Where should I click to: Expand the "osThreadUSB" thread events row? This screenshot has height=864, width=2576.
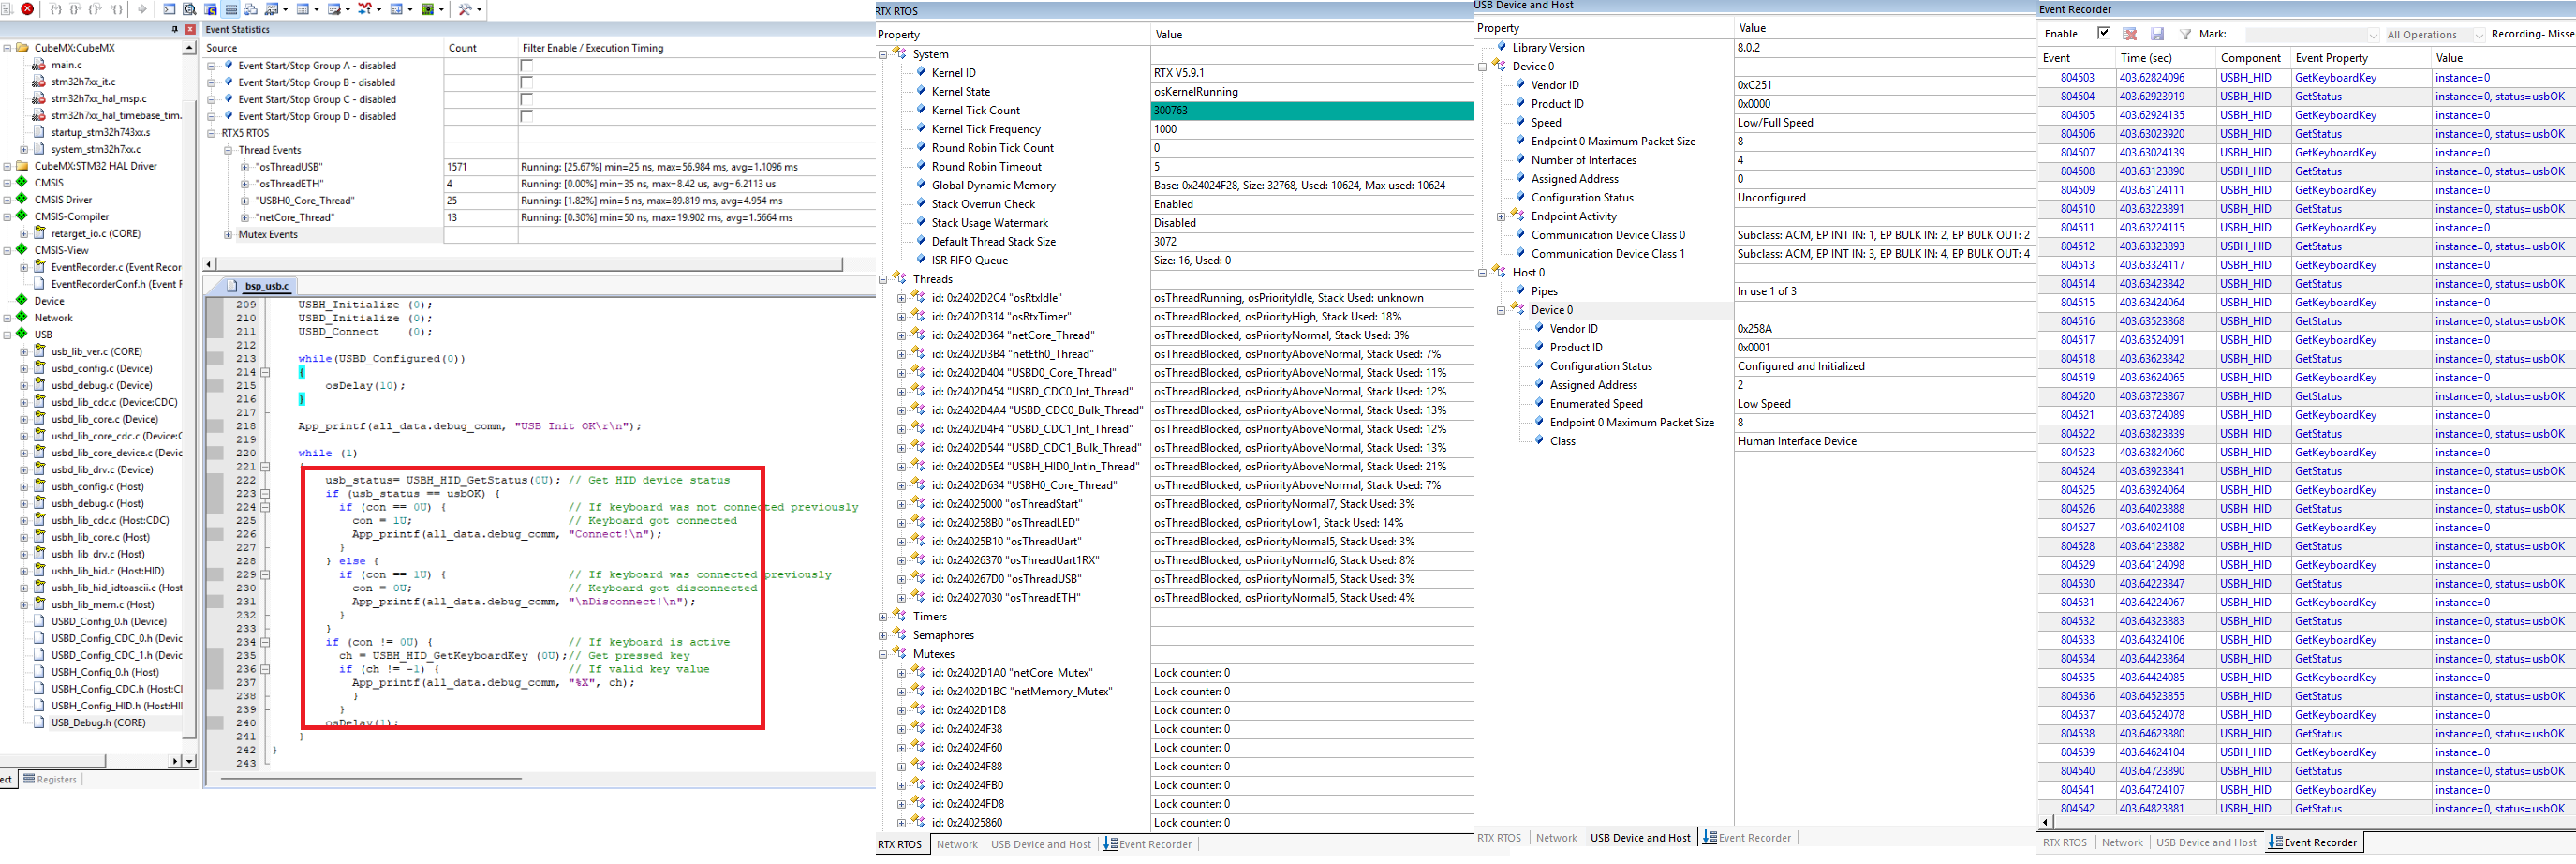point(245,167)
